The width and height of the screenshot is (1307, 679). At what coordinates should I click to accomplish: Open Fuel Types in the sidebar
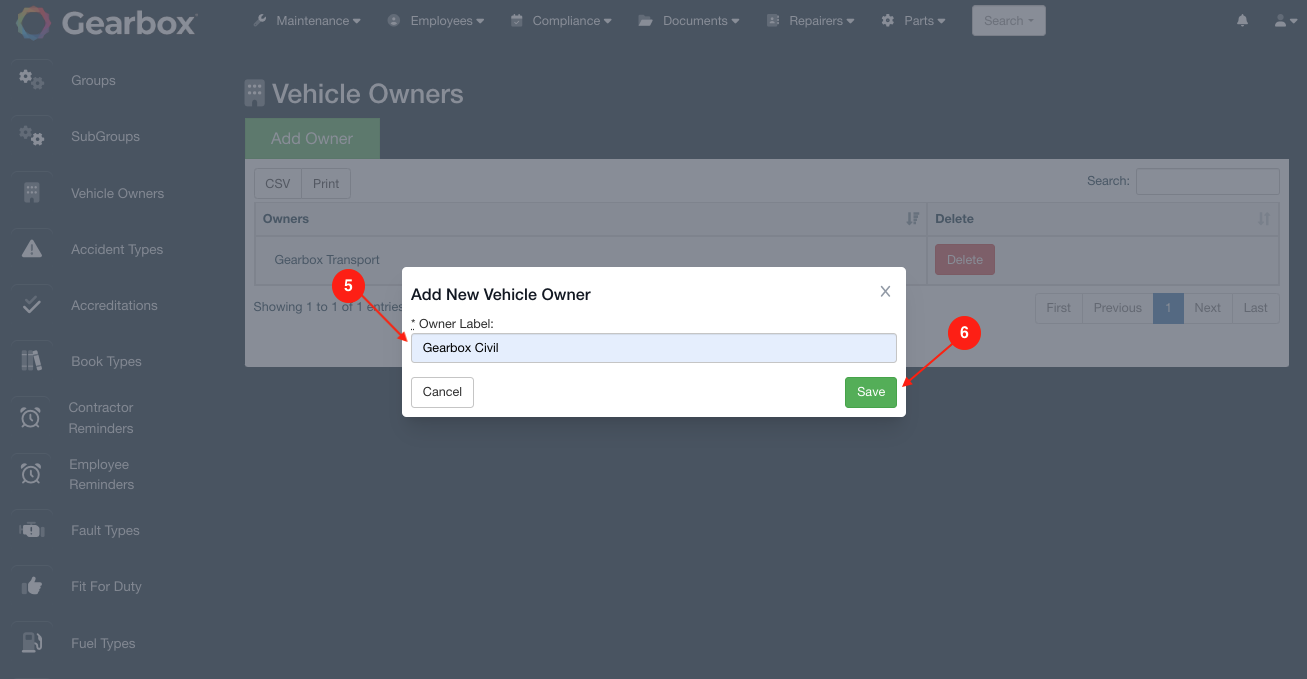tap(103, 643)
